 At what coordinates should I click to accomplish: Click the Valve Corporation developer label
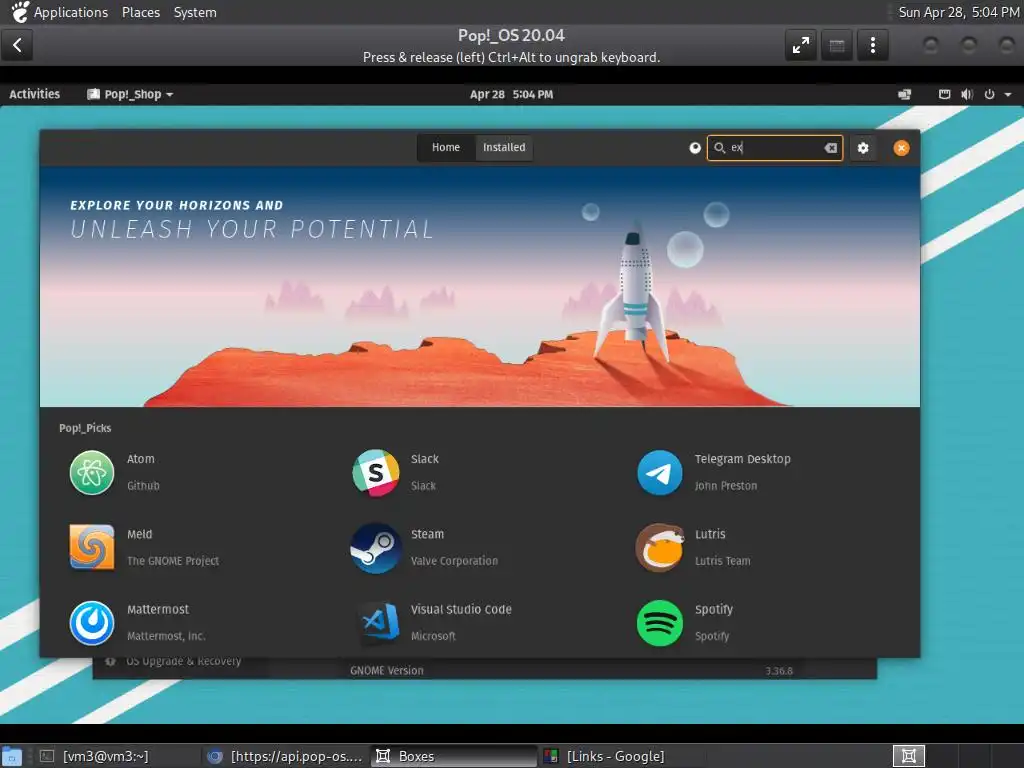(x=454, y=560)
